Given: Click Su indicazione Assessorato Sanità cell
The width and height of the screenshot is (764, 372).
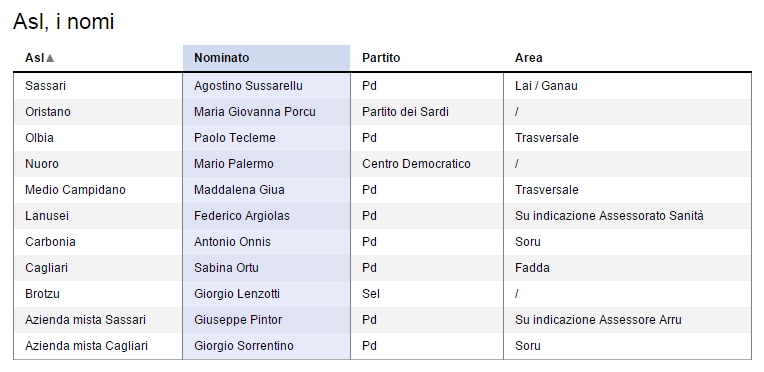Looking at the screenshot, I should tap(627, 216).
